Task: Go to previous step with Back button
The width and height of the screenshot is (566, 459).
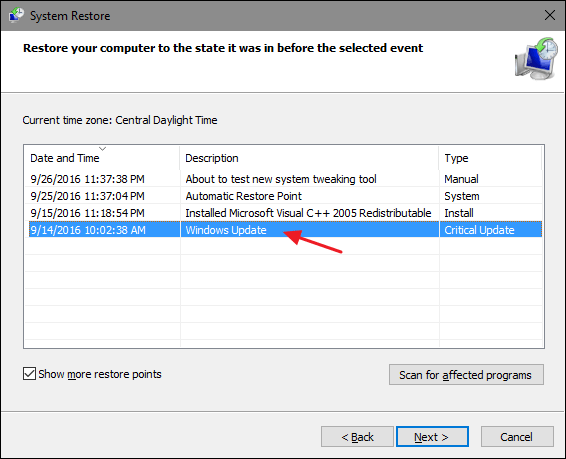Action: 357,437
